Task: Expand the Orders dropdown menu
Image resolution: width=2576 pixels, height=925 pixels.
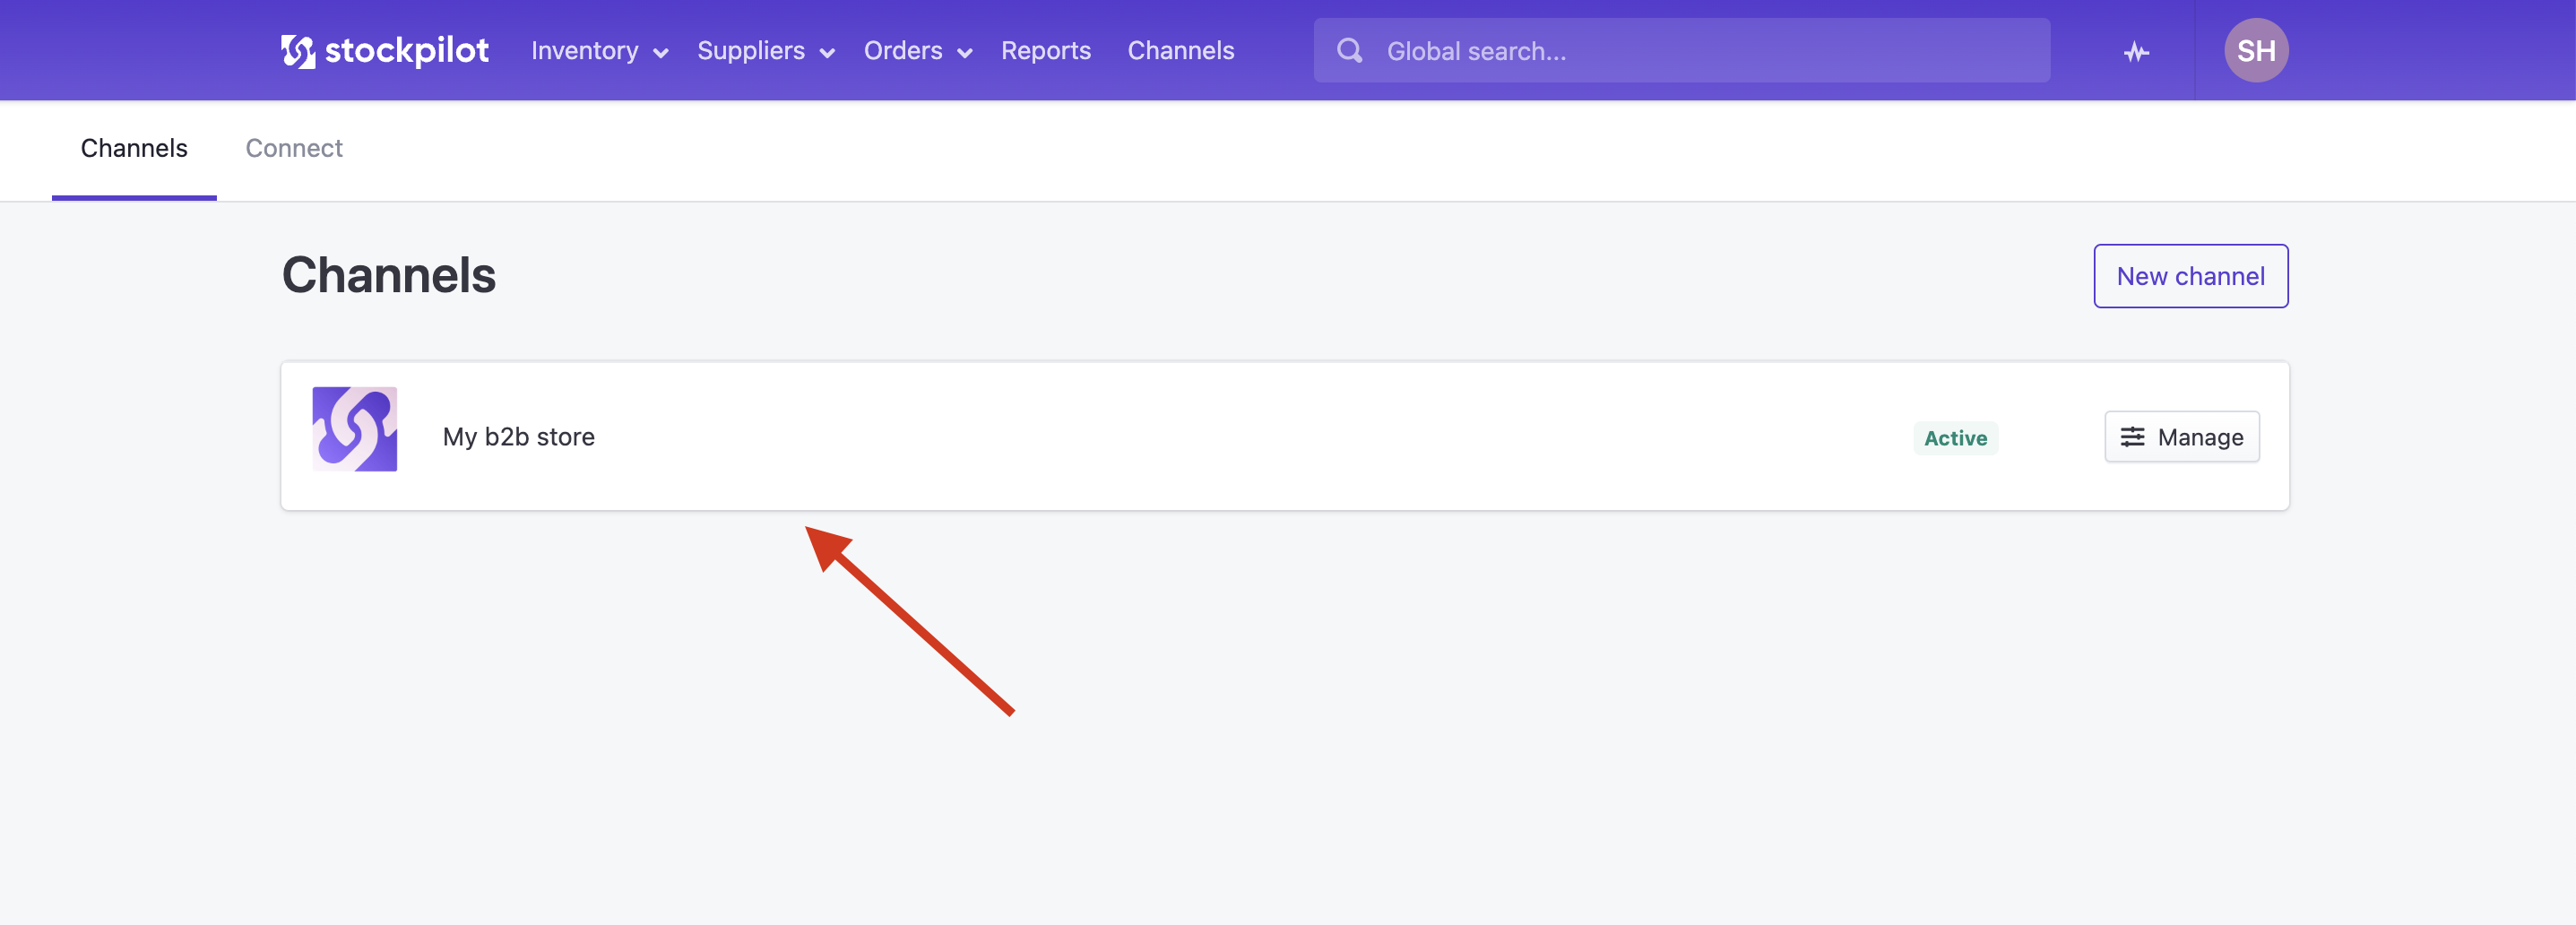Action: click(918, 51)
